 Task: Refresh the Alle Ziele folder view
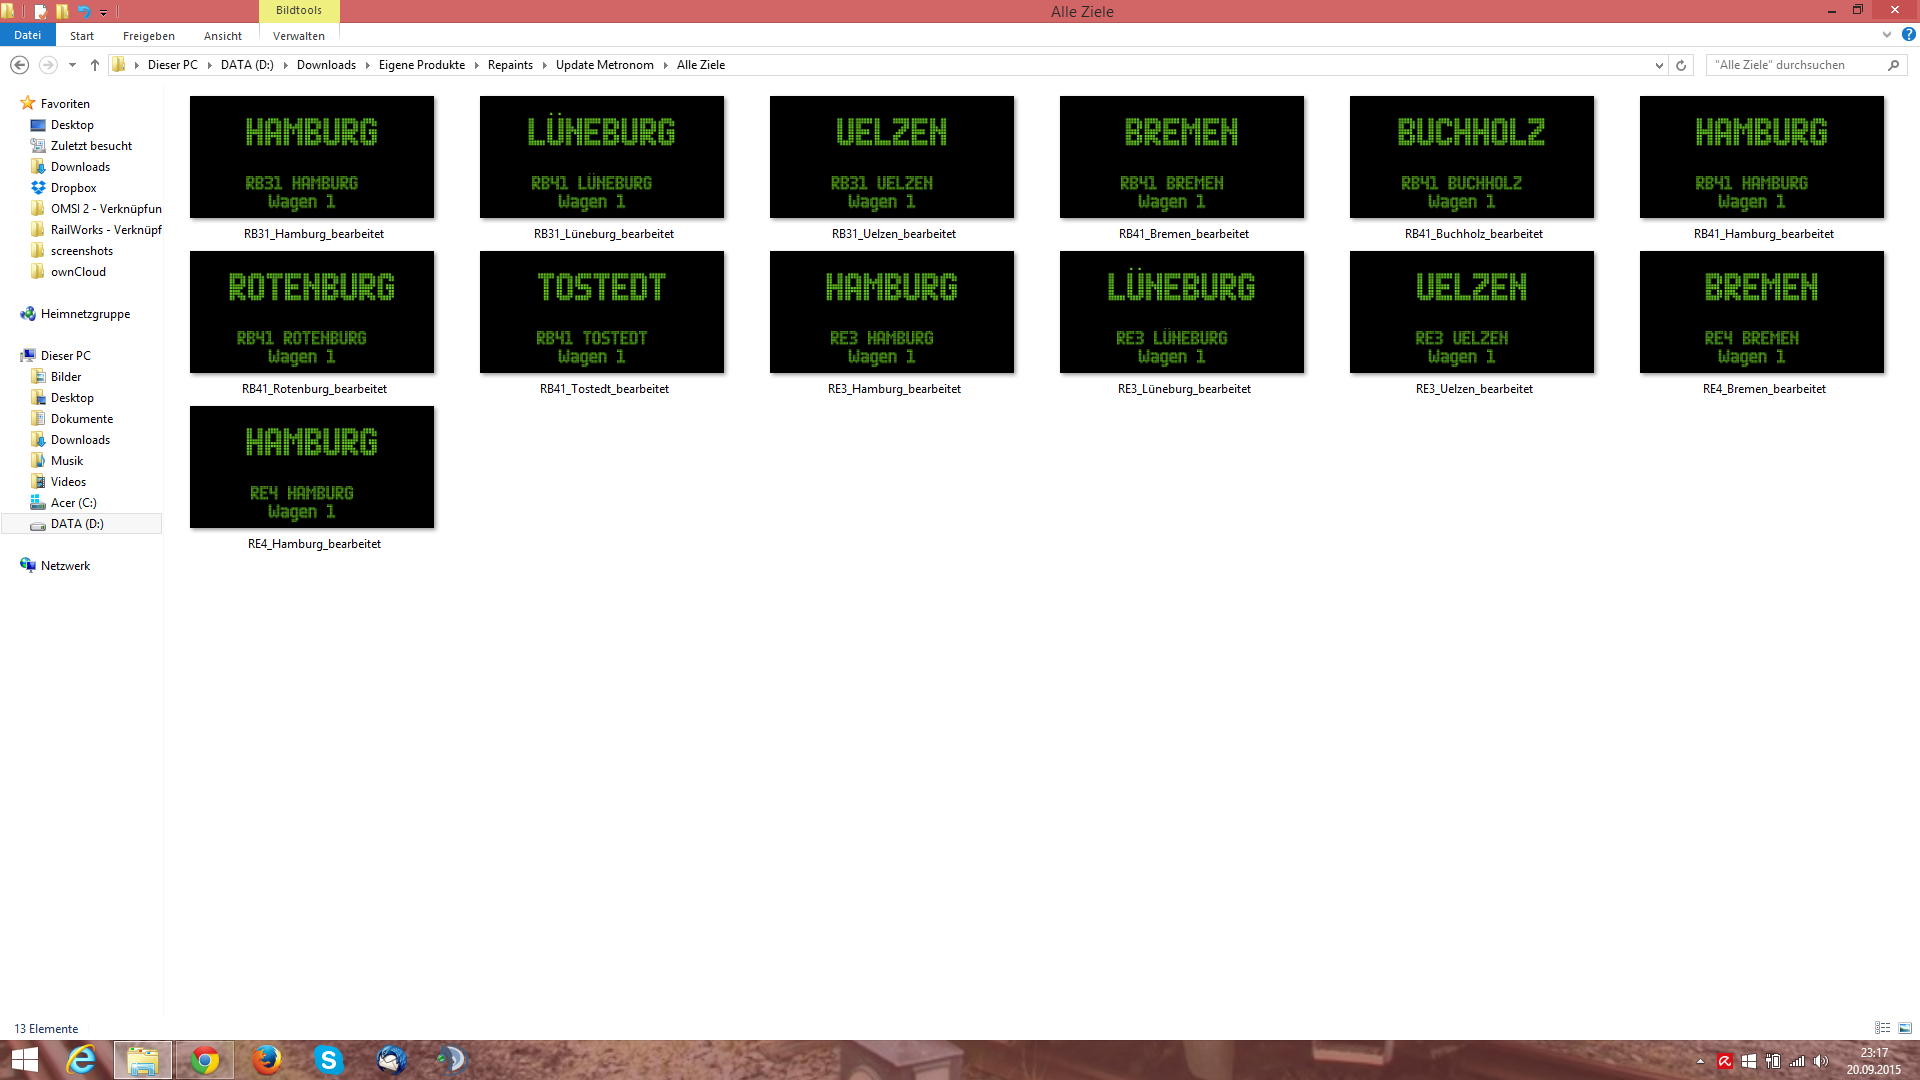(x=1681, y=65)
